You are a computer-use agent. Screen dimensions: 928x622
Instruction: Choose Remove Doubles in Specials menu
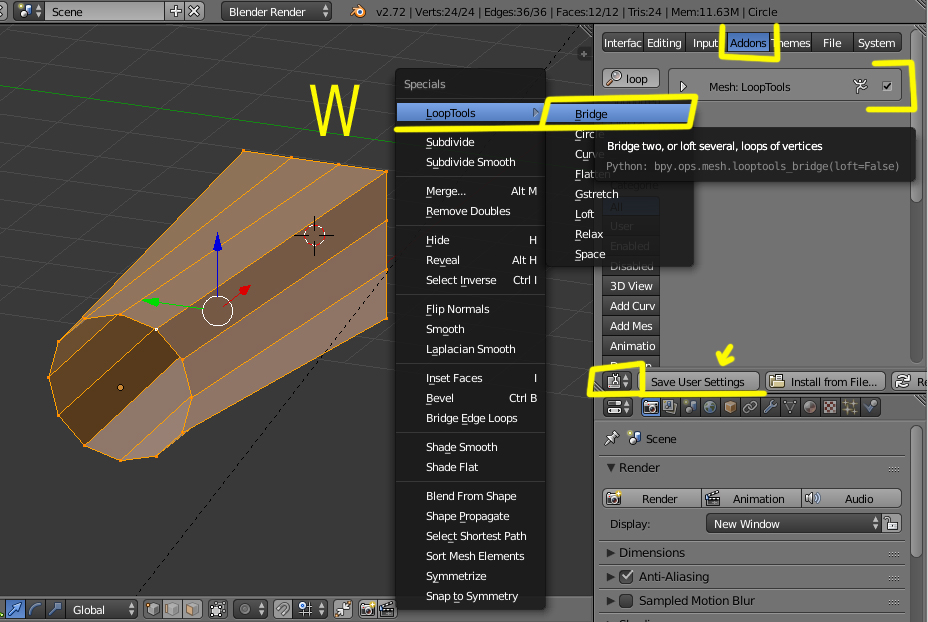(471, 211)
